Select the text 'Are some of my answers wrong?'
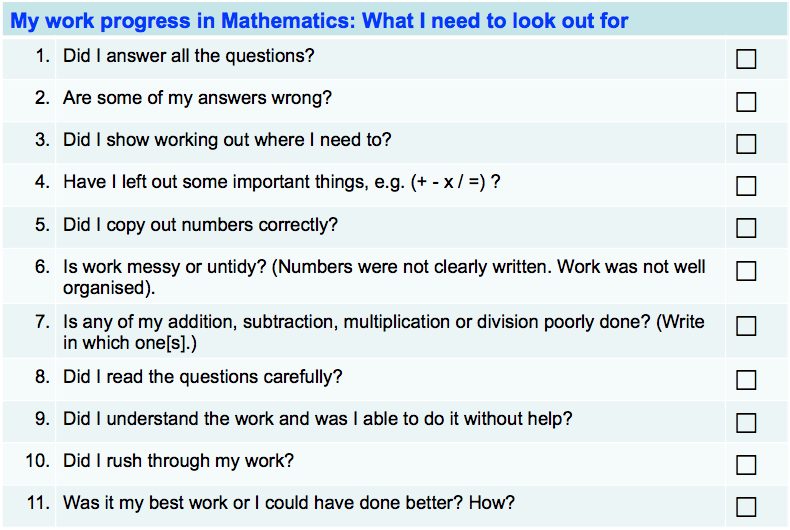 point(197,98)
